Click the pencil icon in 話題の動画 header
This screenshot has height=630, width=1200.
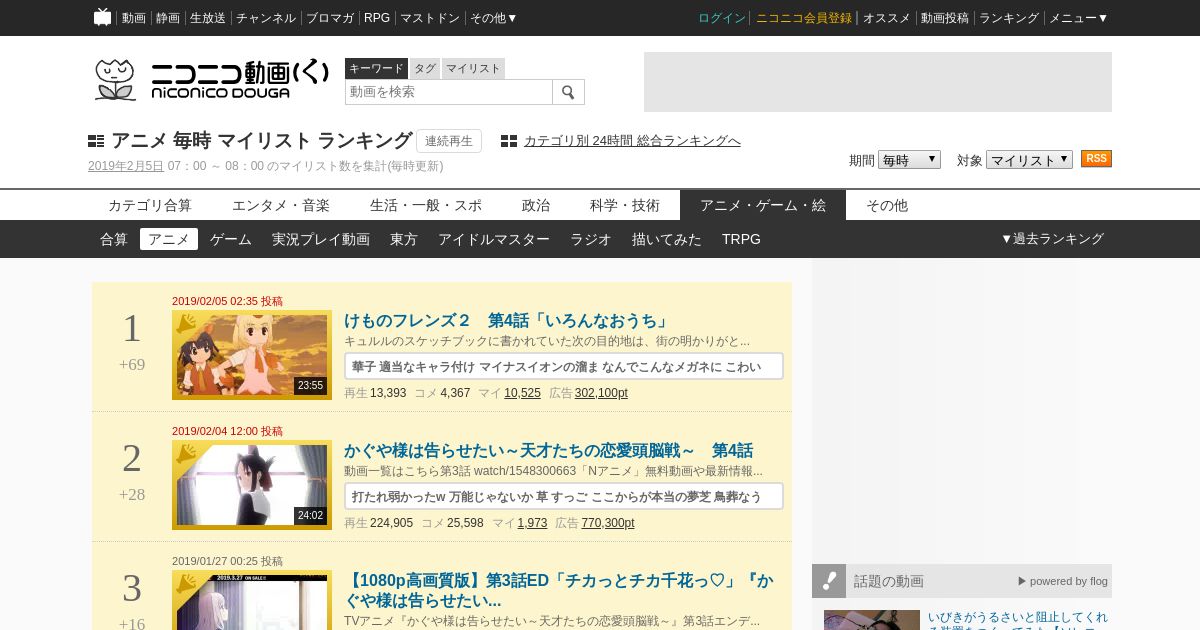click(829, 581)
